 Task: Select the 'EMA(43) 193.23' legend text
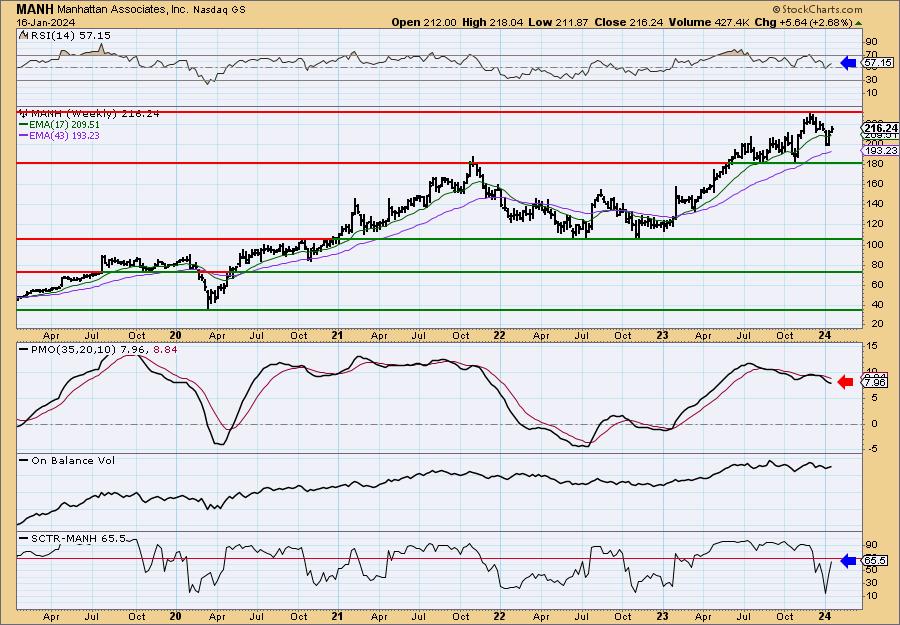point(64,135)
